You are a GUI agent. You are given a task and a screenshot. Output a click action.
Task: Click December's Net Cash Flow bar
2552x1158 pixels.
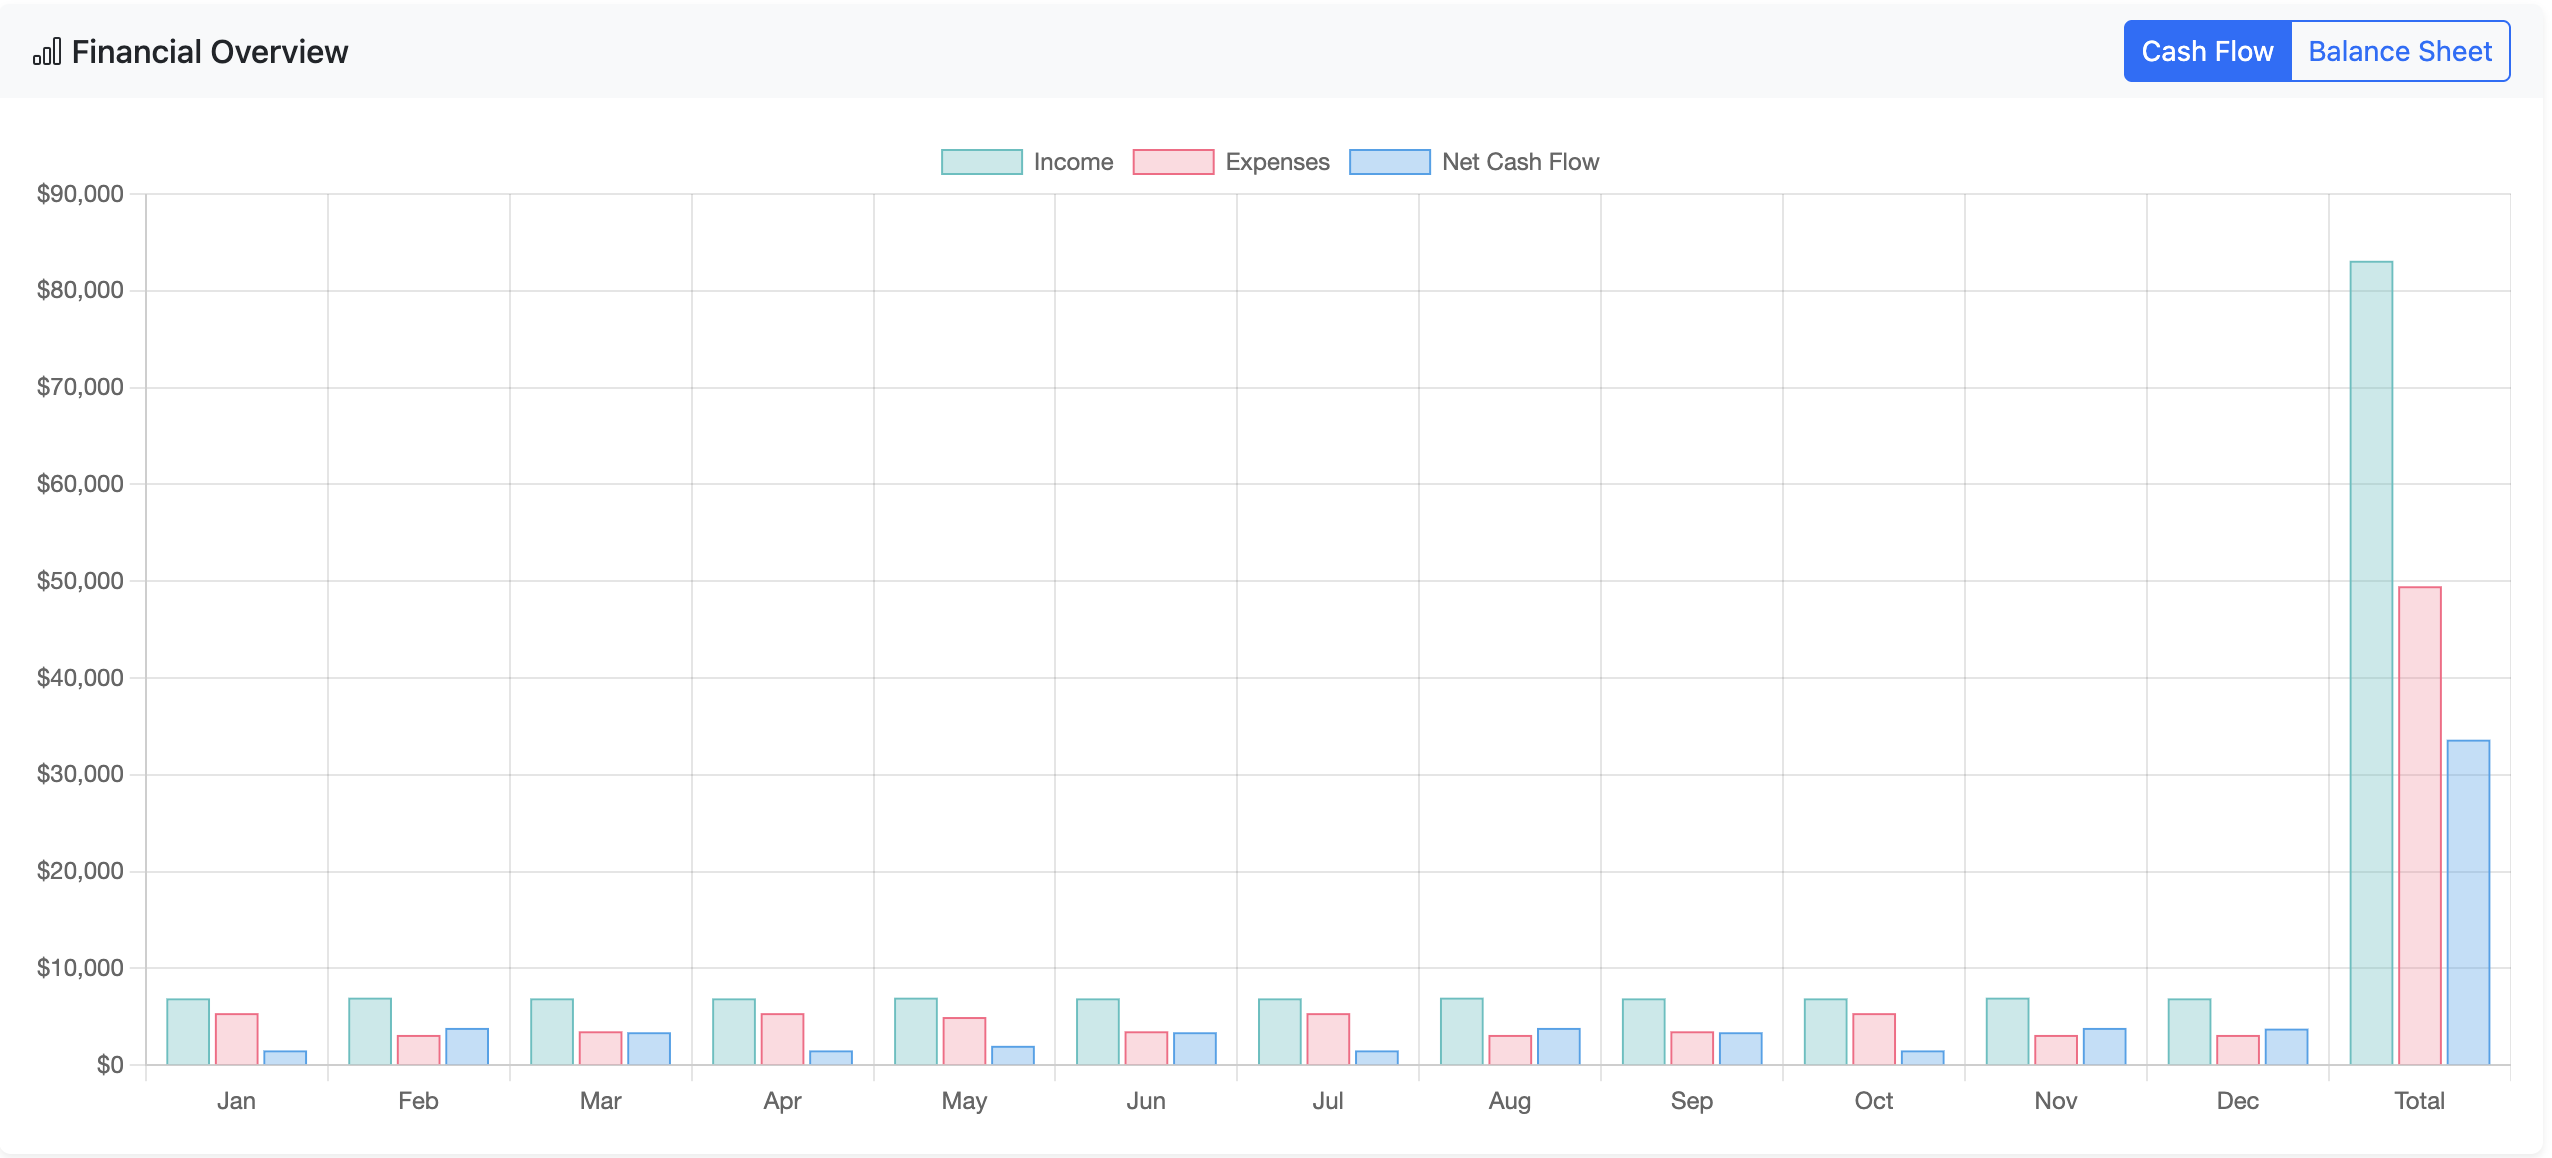2286,1046
